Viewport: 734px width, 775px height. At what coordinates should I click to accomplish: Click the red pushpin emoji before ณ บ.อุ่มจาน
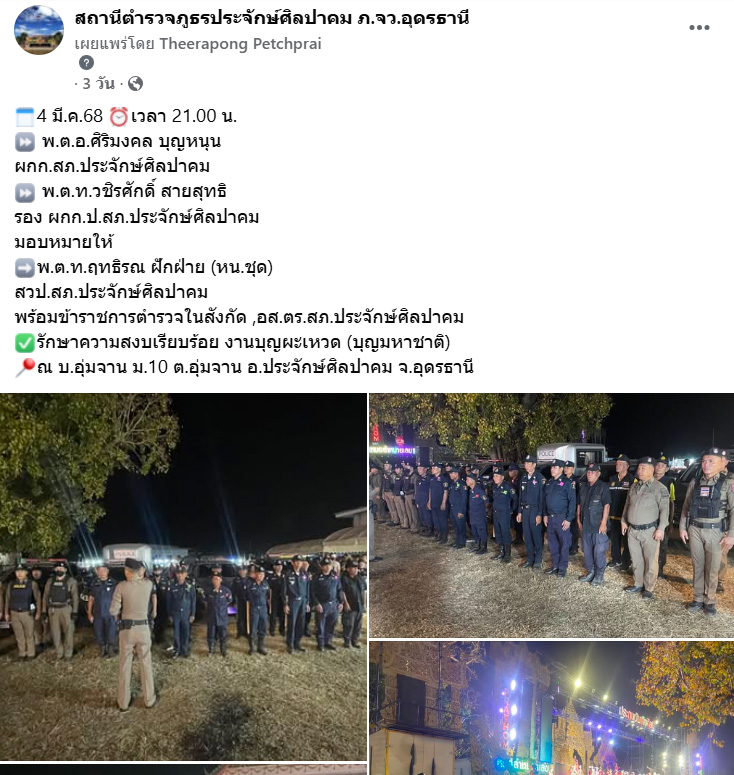click(25, 368)
